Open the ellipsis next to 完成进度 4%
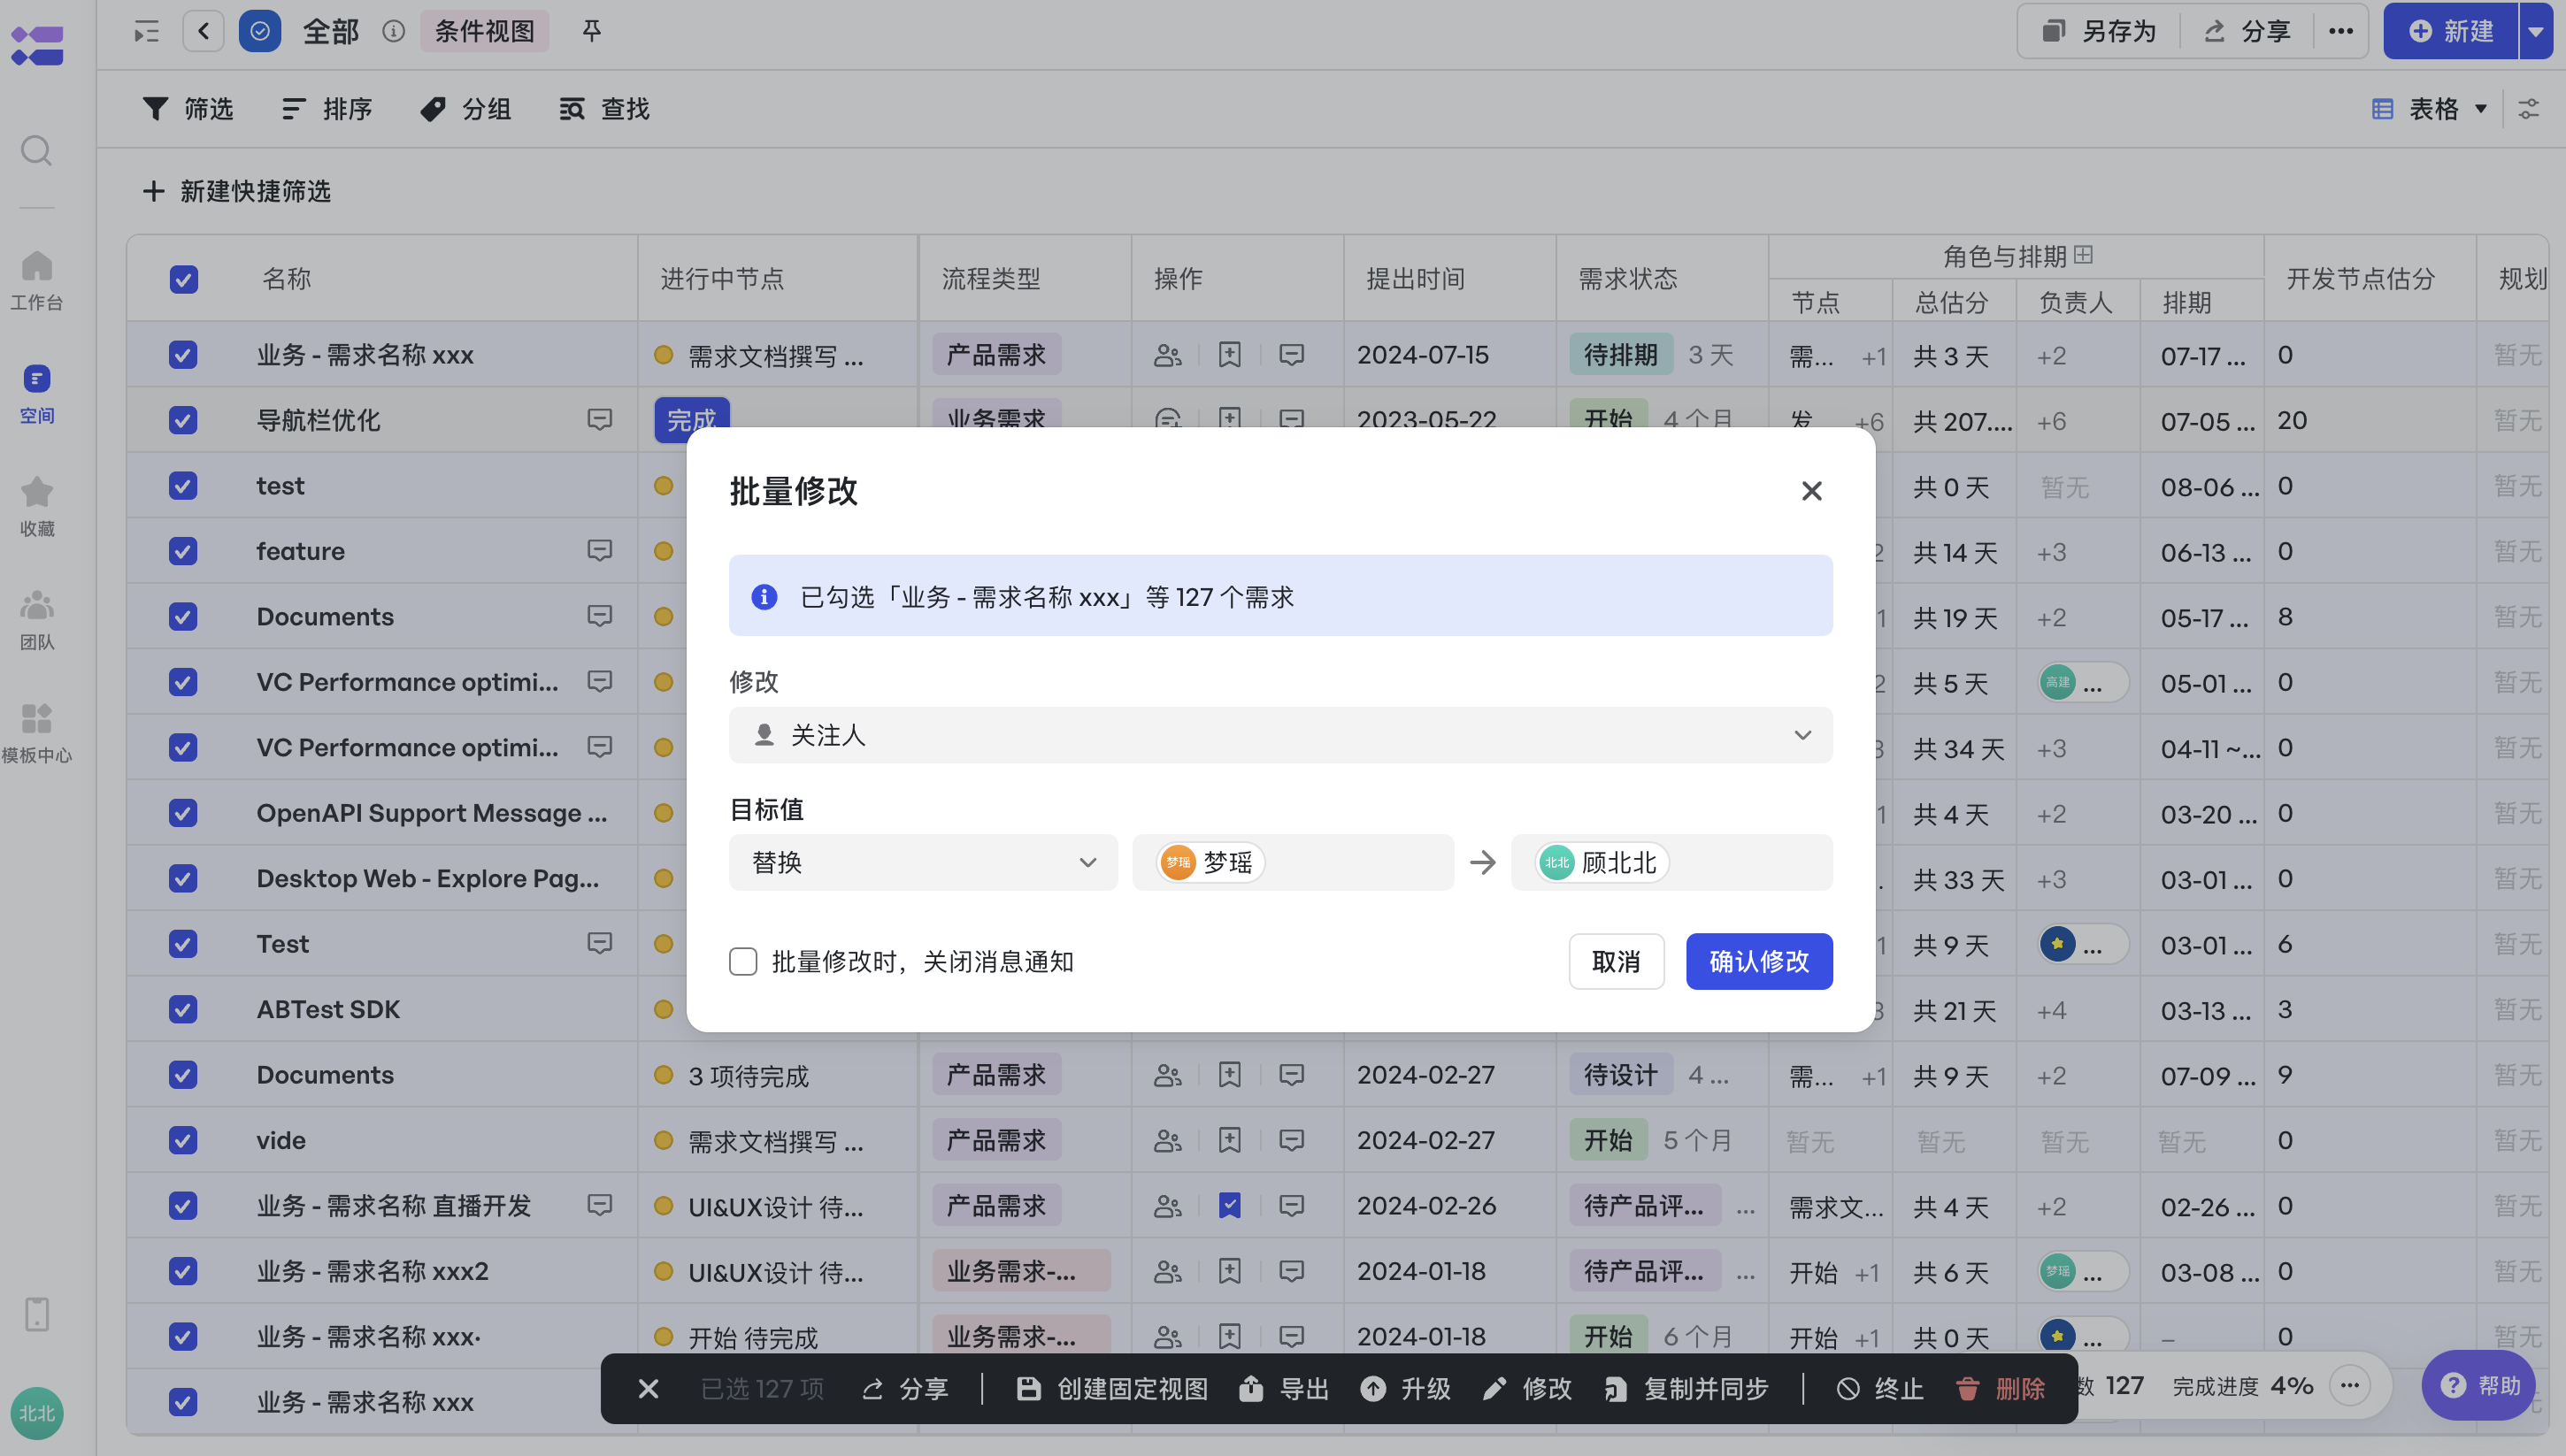The height and width of the screenshot is (1456, 2566). pyautogui.click(x=2350, y=1386)
